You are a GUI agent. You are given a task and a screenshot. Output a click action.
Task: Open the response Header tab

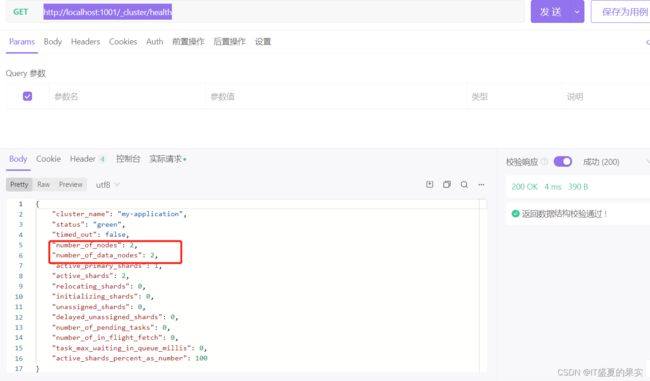(87, 159)
